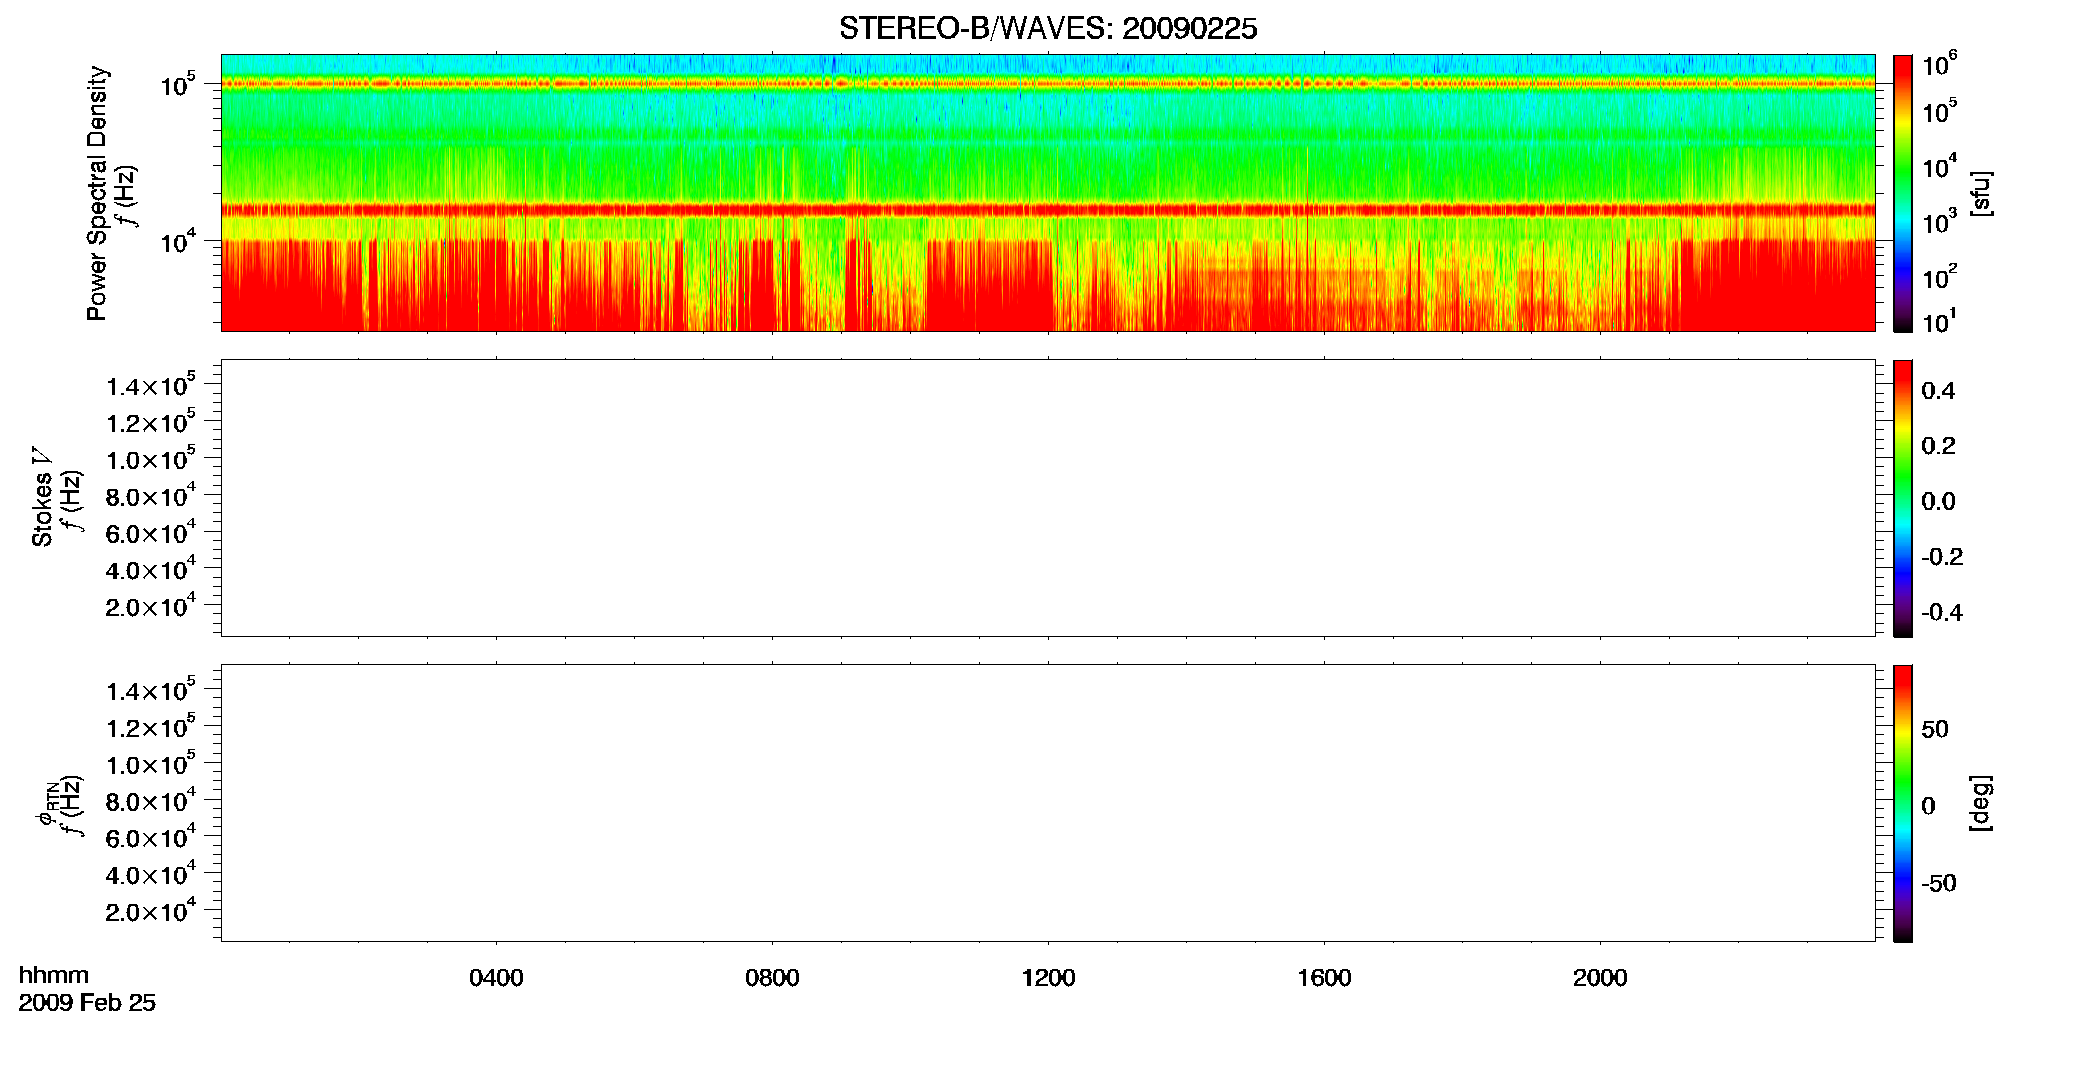The width and height of the screenshot is (2096, 1080).
Task: Click the Stokes V color bar
Action: pos(1903,498)
